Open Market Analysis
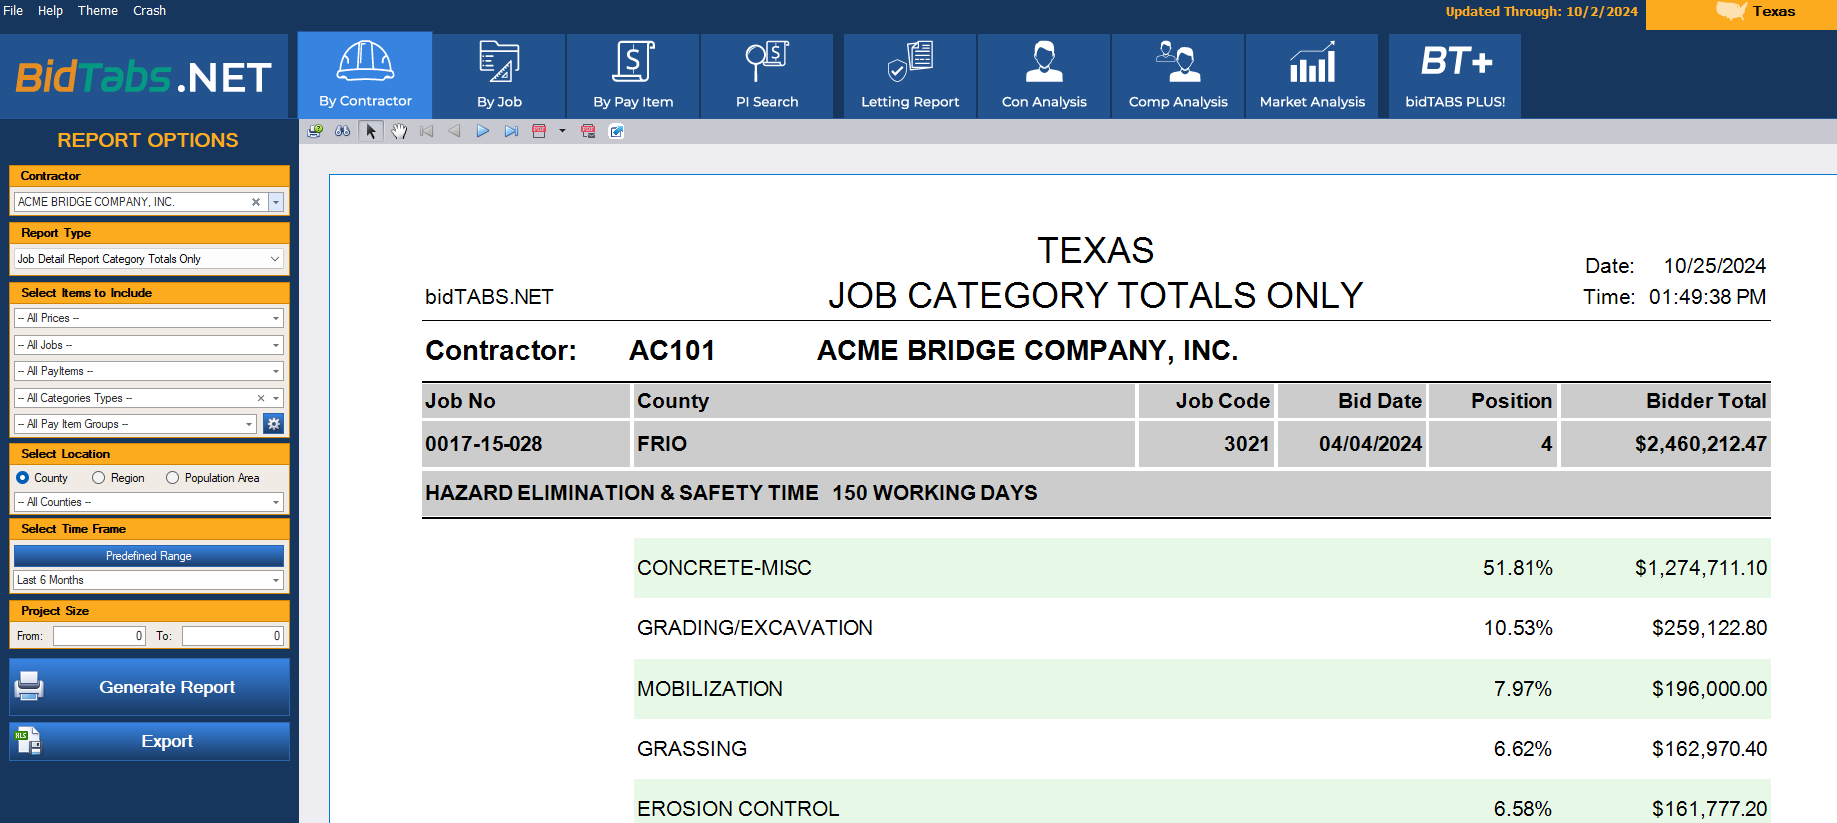Image resolution: width=1837 pixels, height=823 pixels. pos(1312,76)
